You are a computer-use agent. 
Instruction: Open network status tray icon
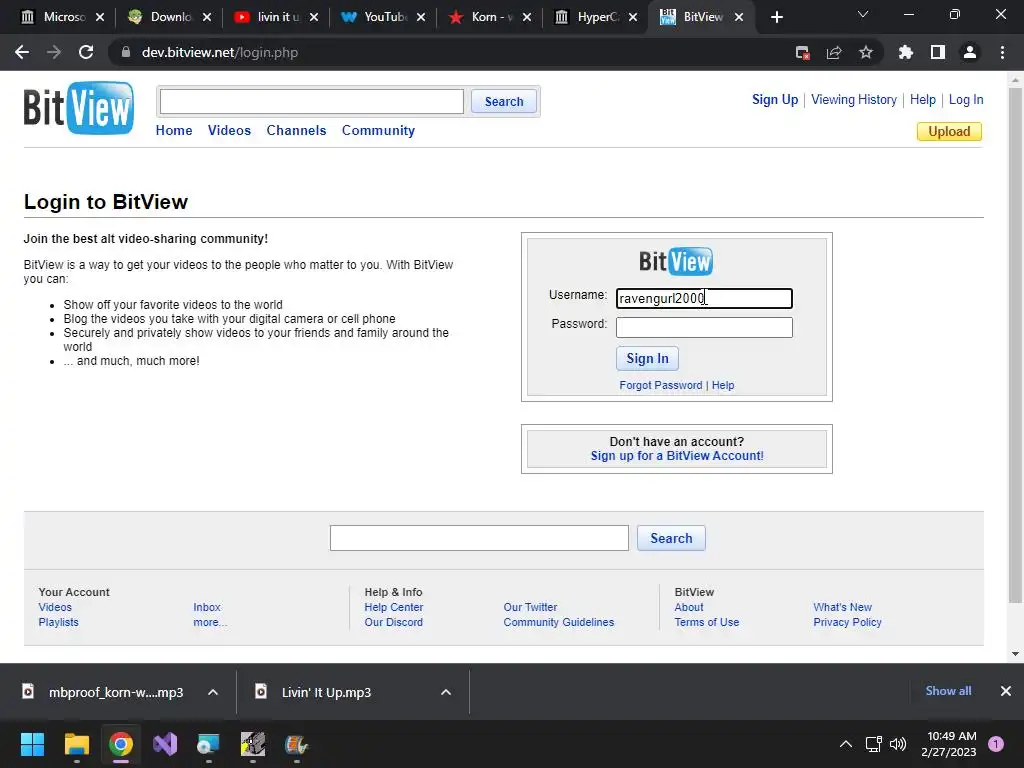pyautogui.click(x=874, y=744)
